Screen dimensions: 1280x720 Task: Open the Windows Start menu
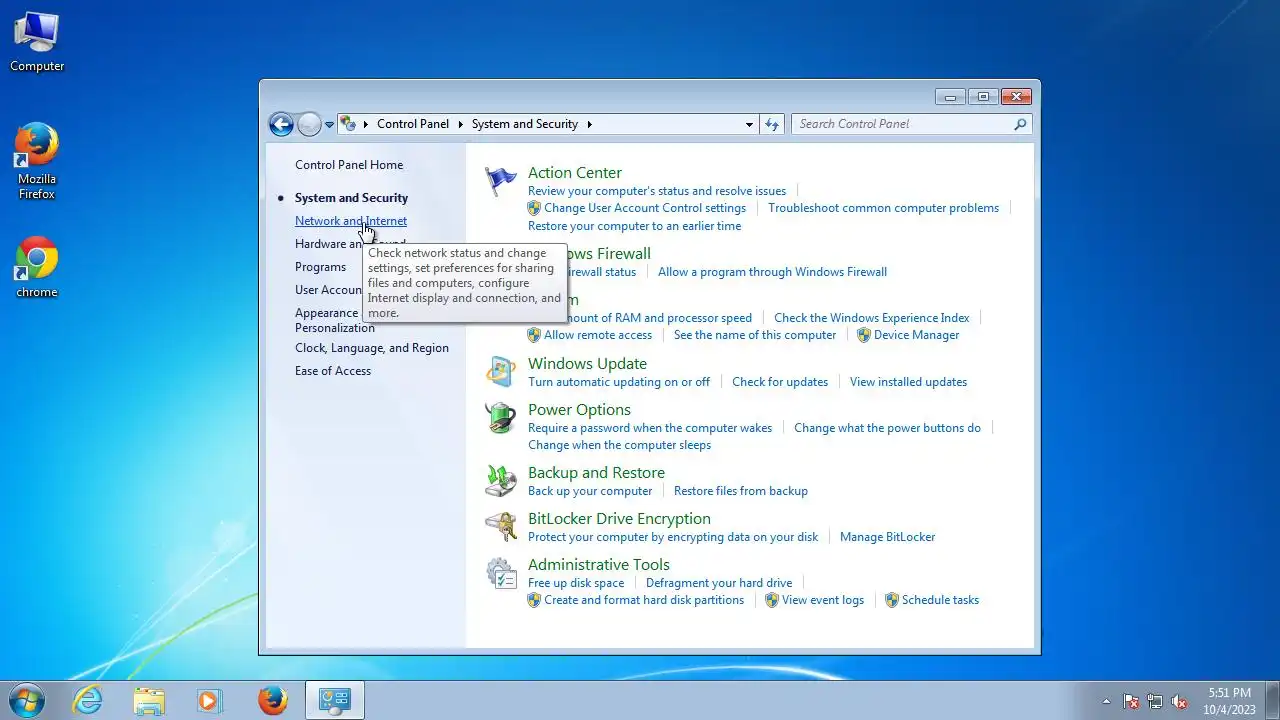(x=26, y=700)
